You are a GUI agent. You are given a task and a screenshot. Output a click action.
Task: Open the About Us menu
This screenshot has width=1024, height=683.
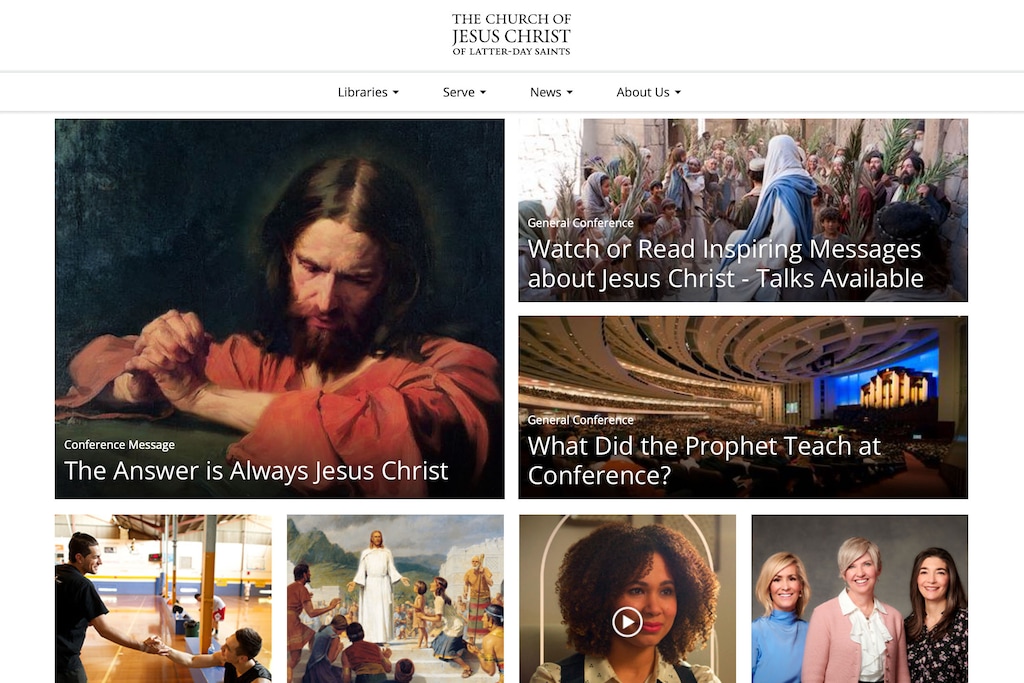click(648, 92)
